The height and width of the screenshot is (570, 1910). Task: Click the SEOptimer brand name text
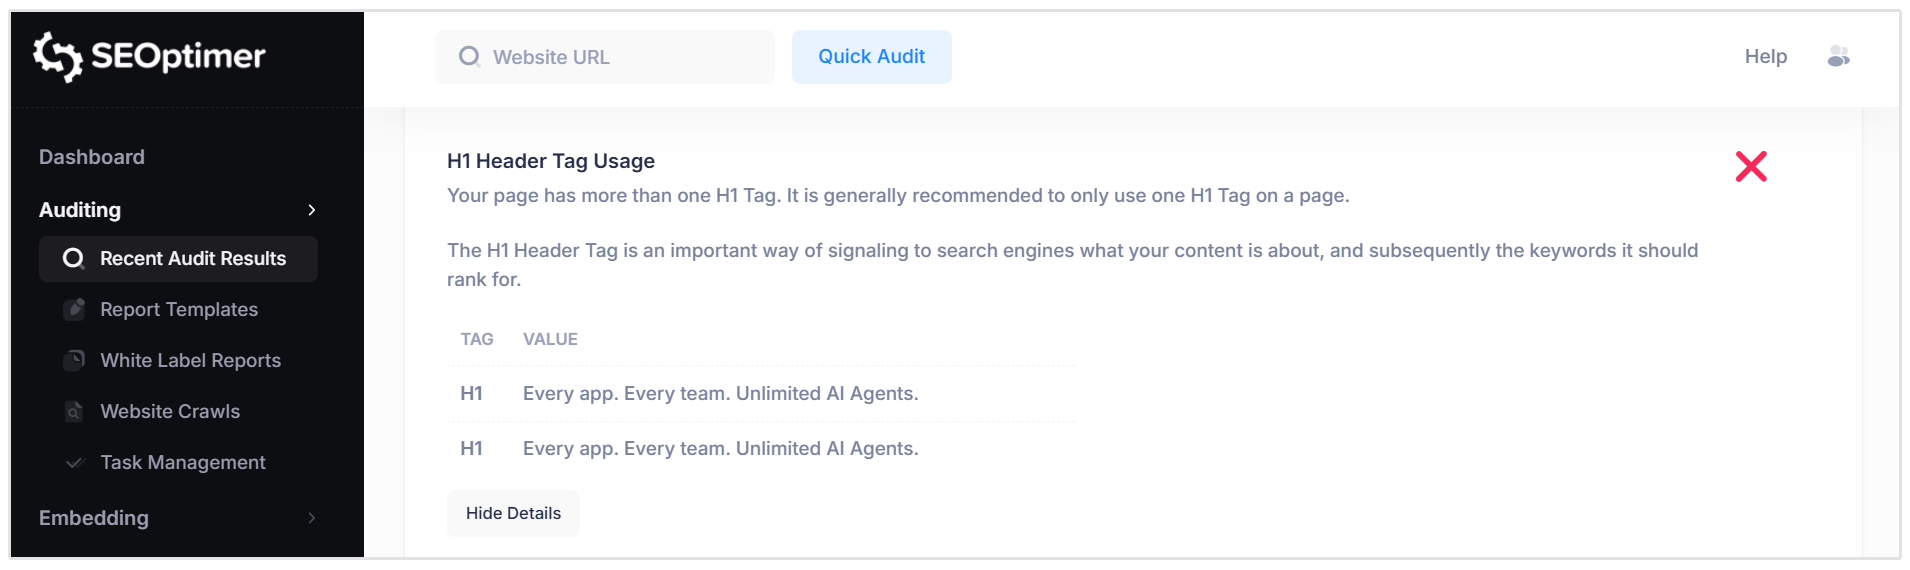[x=178, y=56]
